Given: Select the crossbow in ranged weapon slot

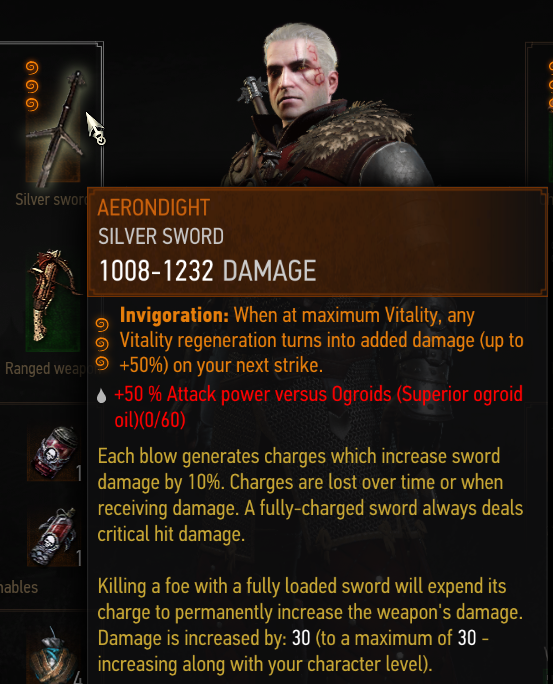Looking at the screenshot, I should (x=53, y=300).
